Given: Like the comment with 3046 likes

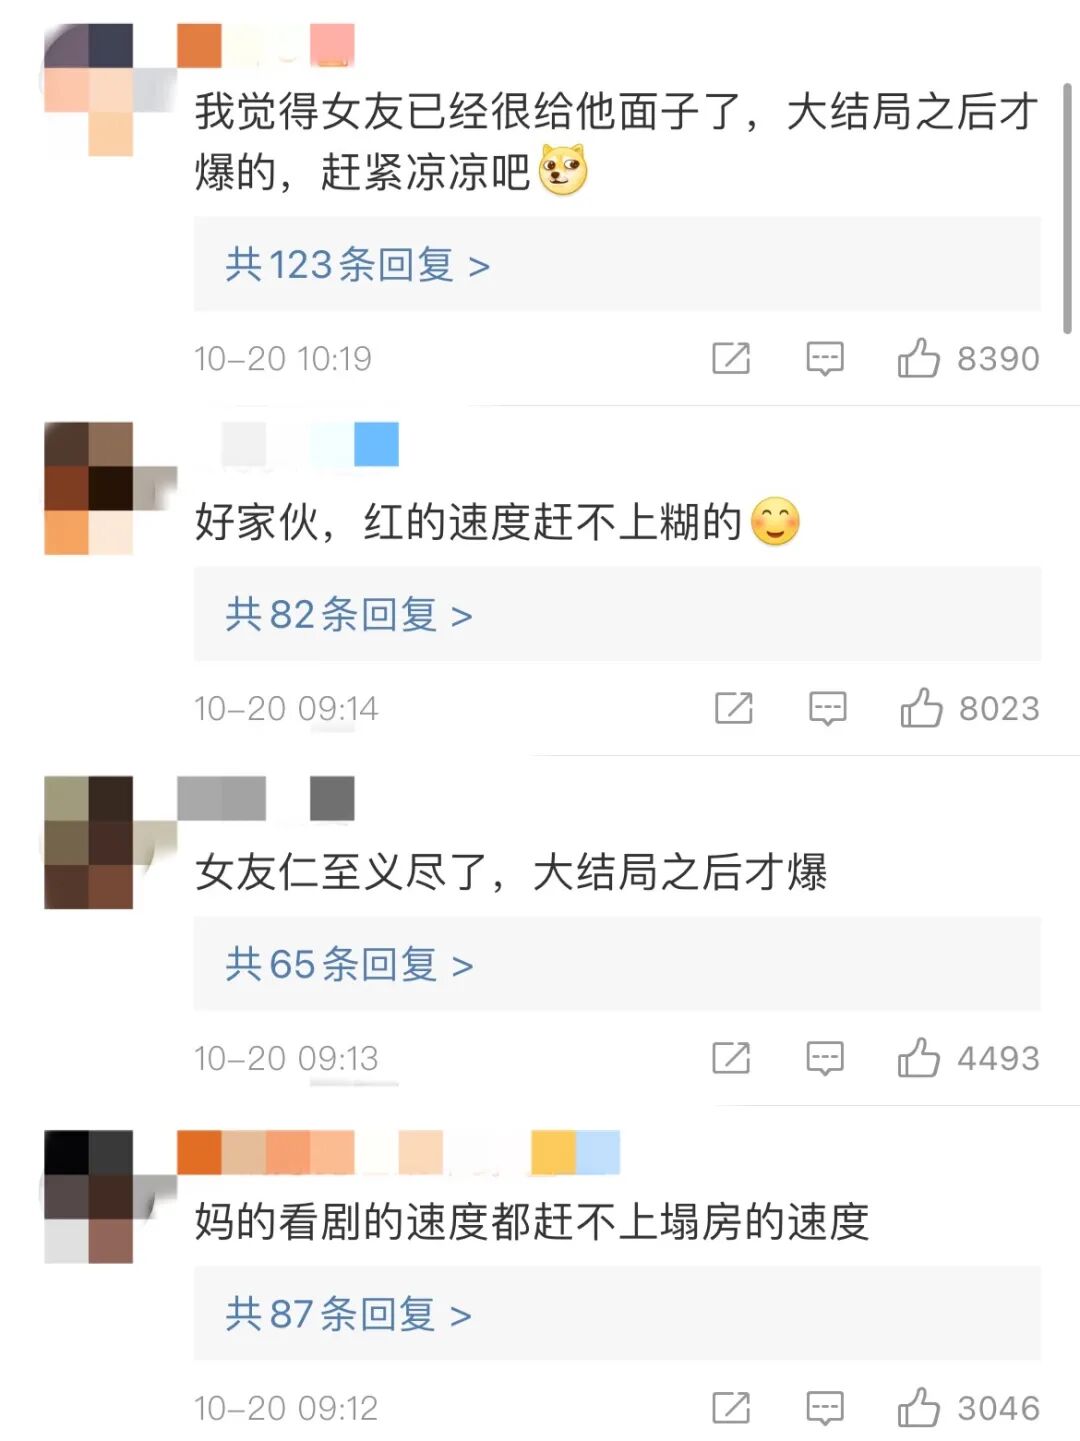Looking at the screenshot, I should [919, 1408].
